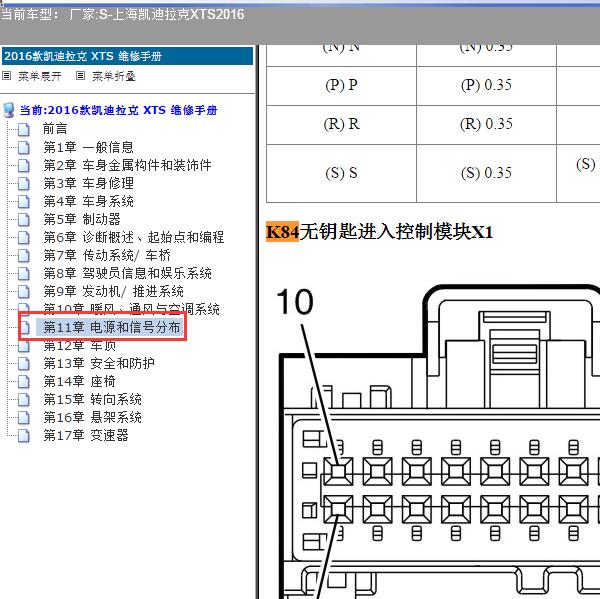Click the page icon next to 第8章

point(24,273)
